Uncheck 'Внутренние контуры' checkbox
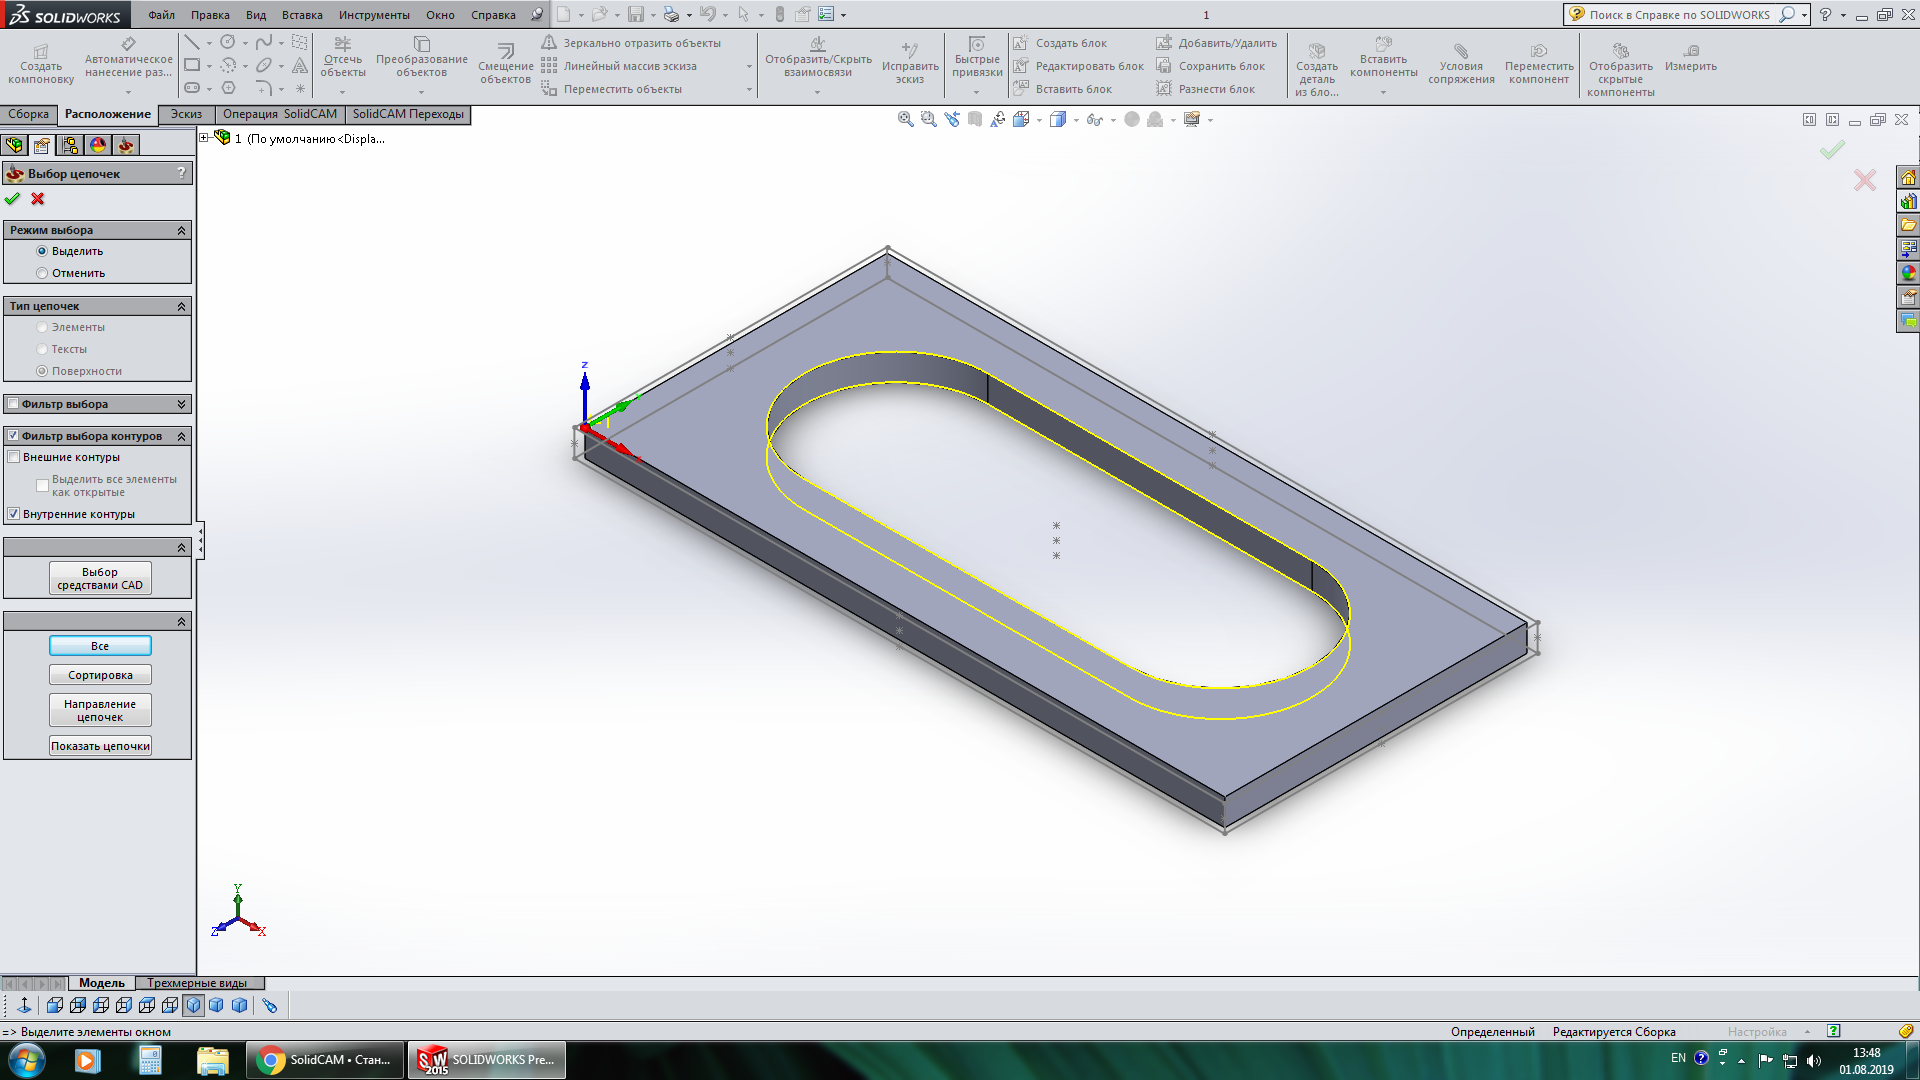The image size is (1920, 1080). click(x=14, y=514)
